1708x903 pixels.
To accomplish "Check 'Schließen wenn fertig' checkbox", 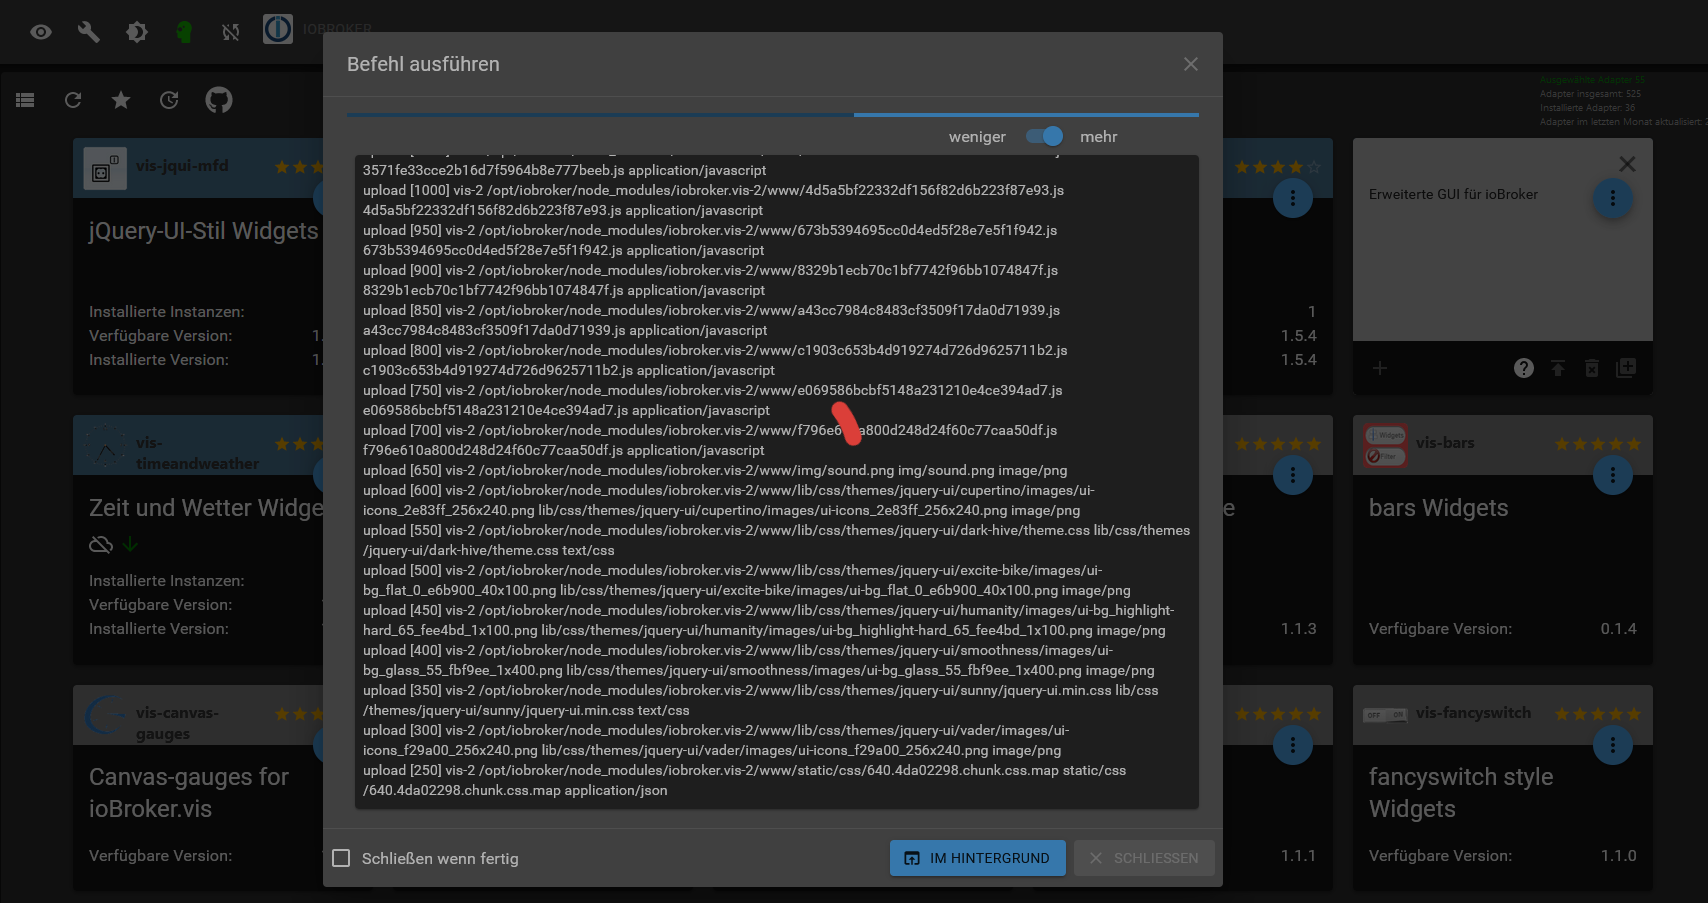I will (x=341, y=858).
